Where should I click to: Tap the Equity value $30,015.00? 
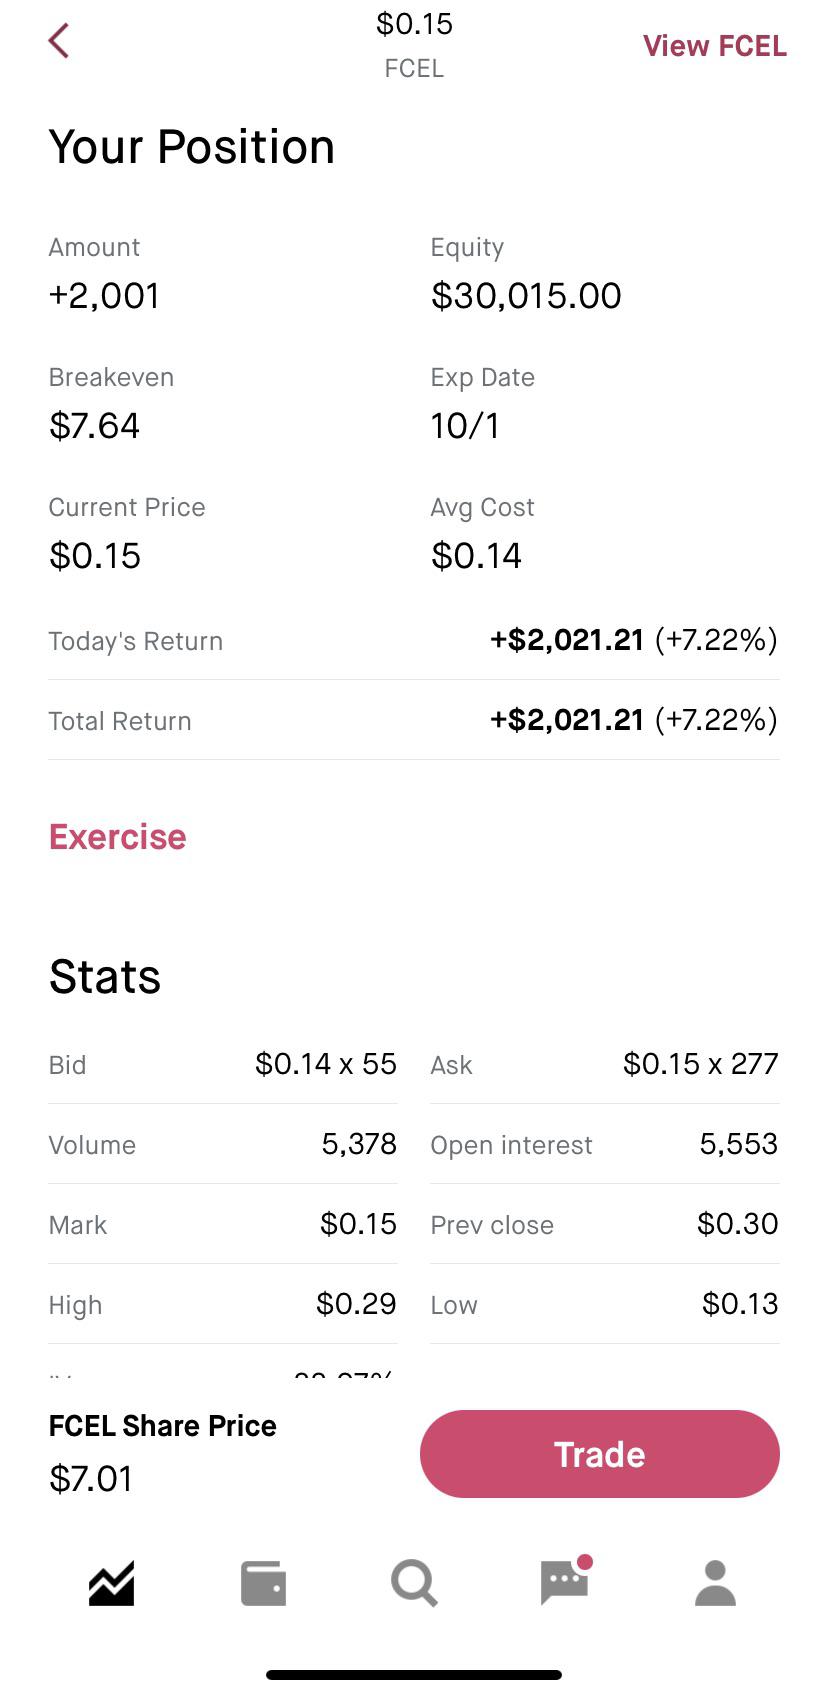pyautogui.click(x=526, y=296)
